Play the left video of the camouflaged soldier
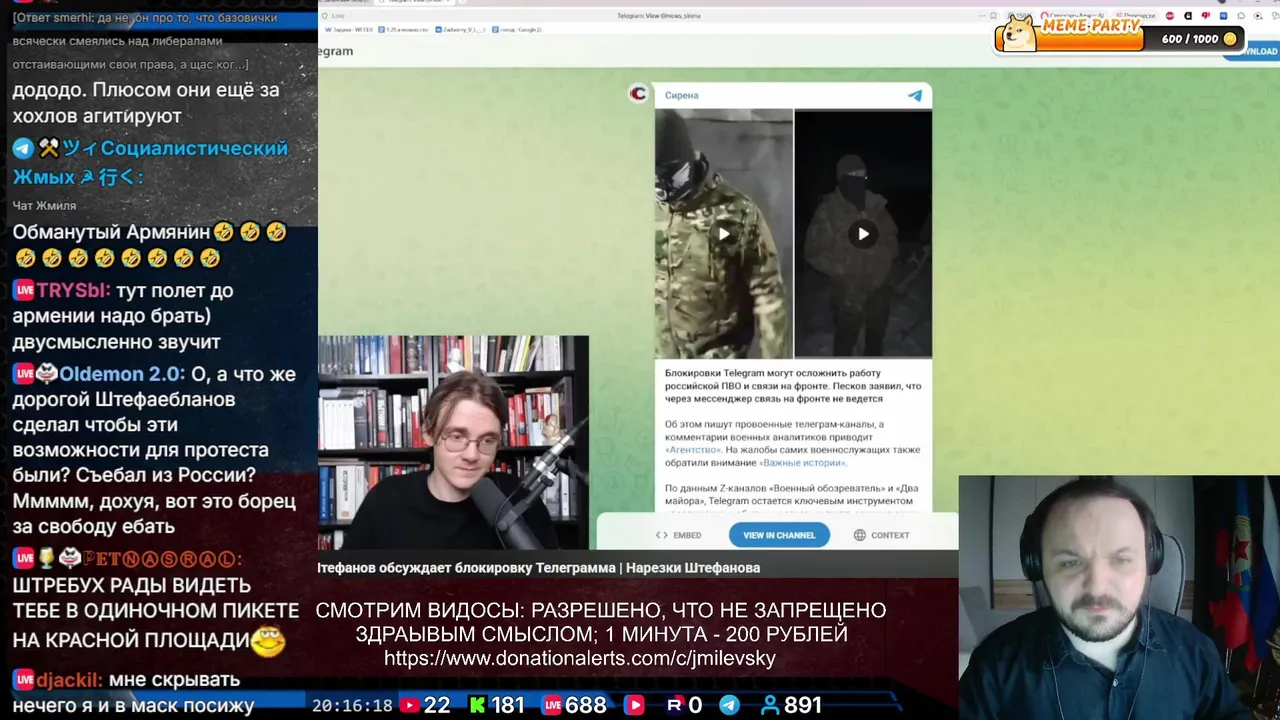 [724, 234]
